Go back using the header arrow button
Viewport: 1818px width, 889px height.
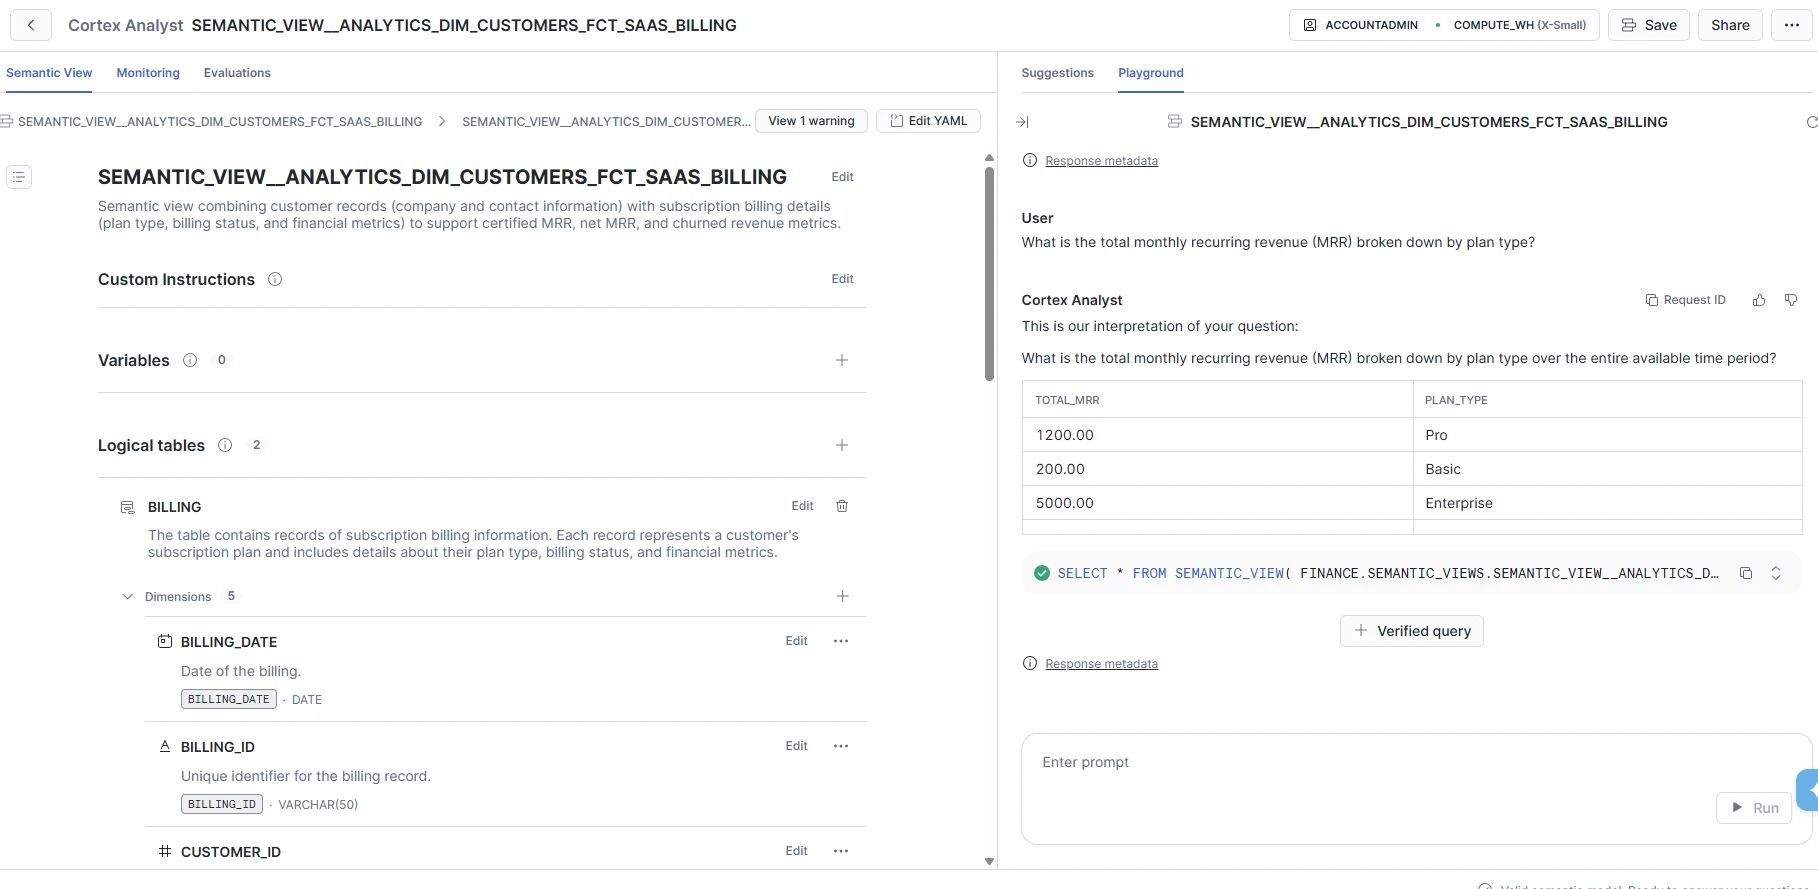tap(31, 25)
